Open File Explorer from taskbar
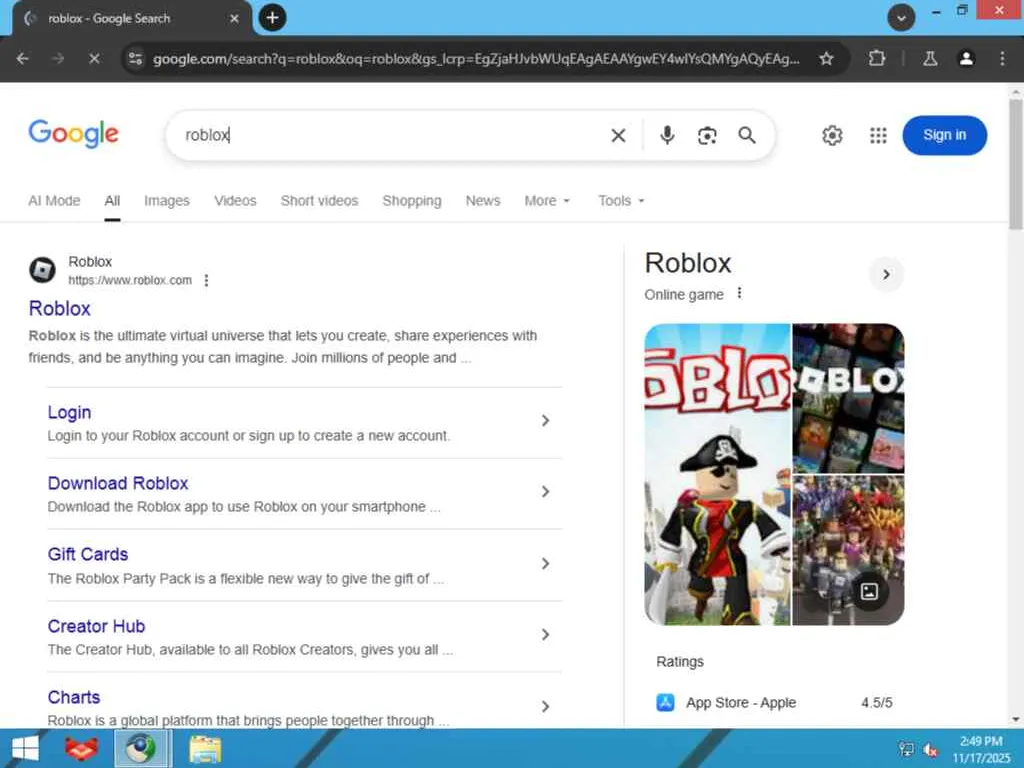The width and height of the screenshot is (1024, 768). 205,748
